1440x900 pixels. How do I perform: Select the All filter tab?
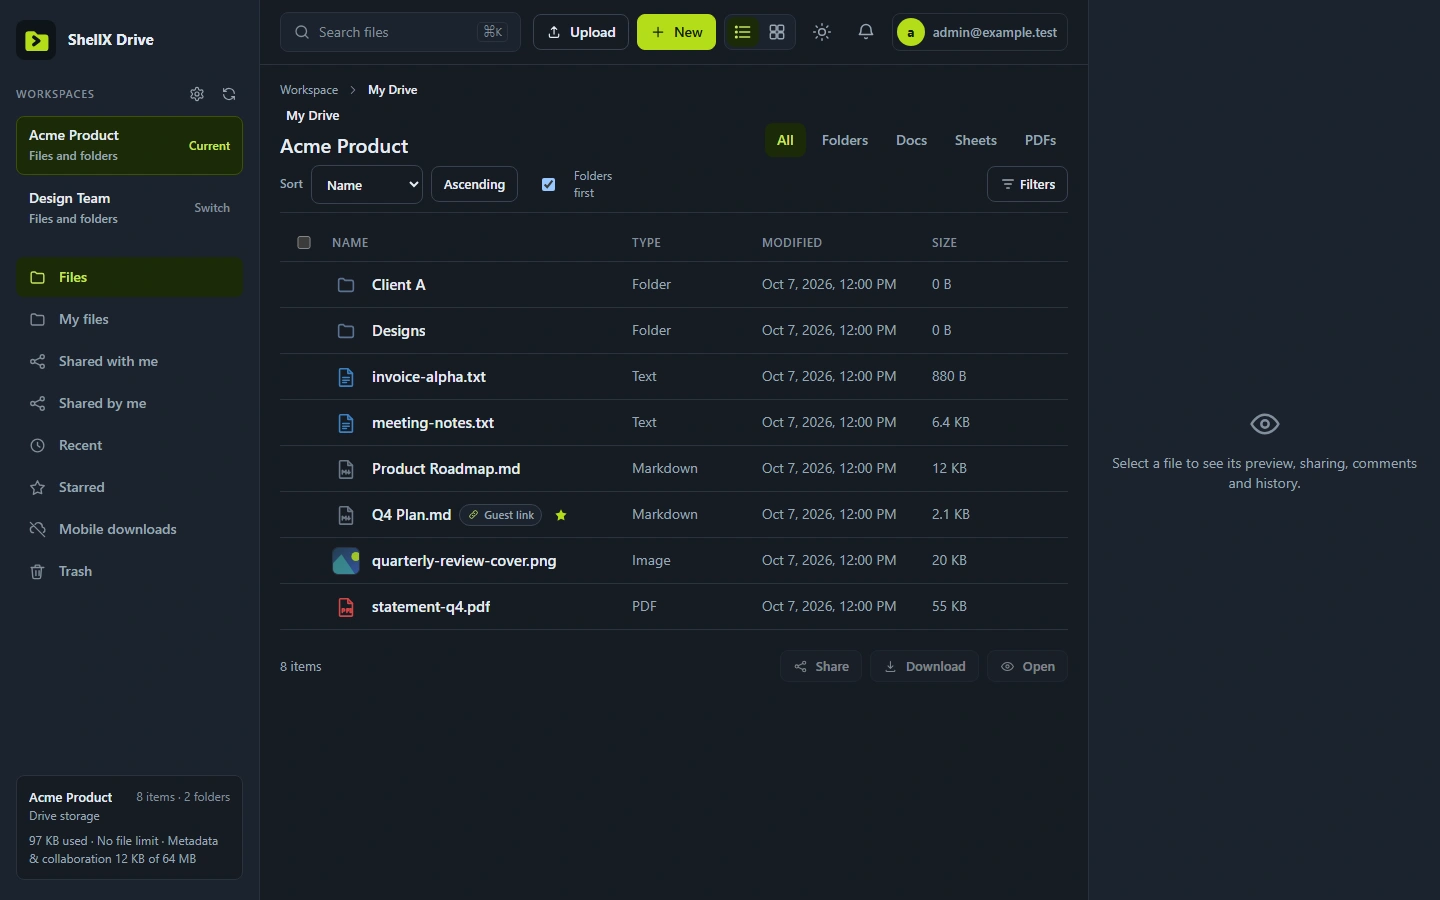pyautogui.click(x=785, y=140)
